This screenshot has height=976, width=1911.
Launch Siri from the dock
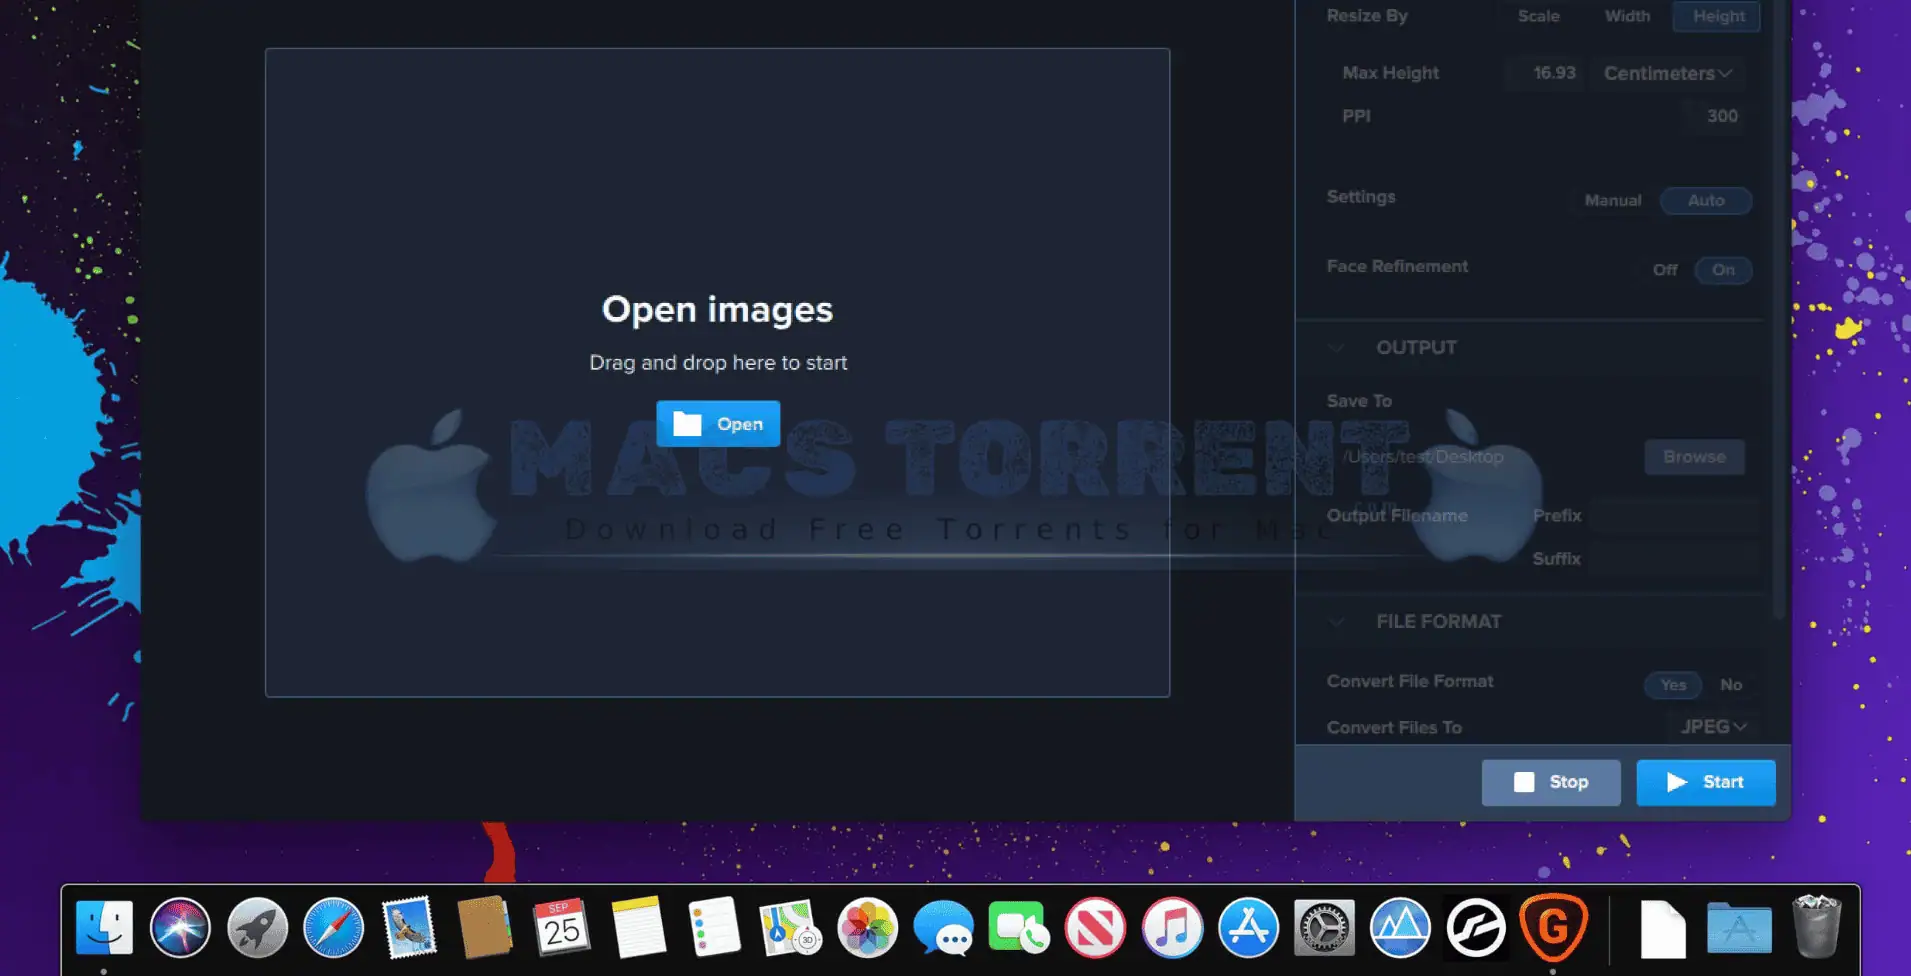[x=181, y=928]
